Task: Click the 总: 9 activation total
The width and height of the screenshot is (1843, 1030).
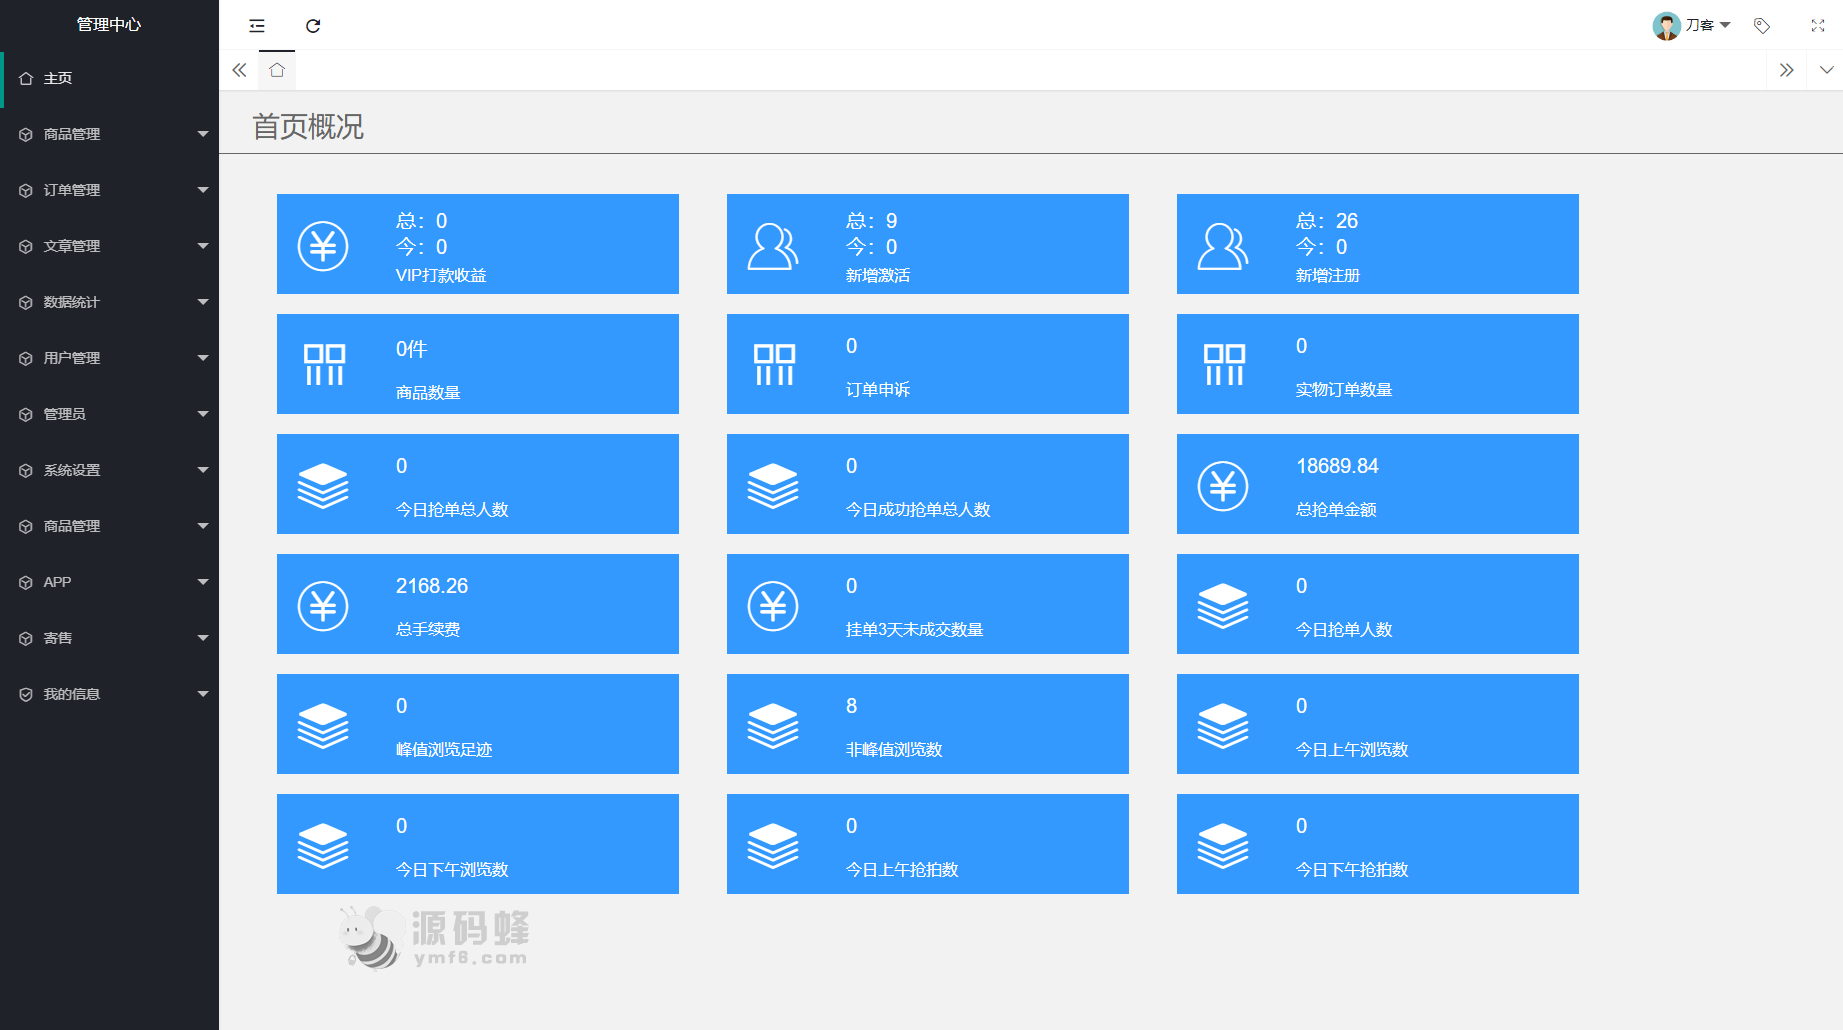Action: [x=872, y=221]
